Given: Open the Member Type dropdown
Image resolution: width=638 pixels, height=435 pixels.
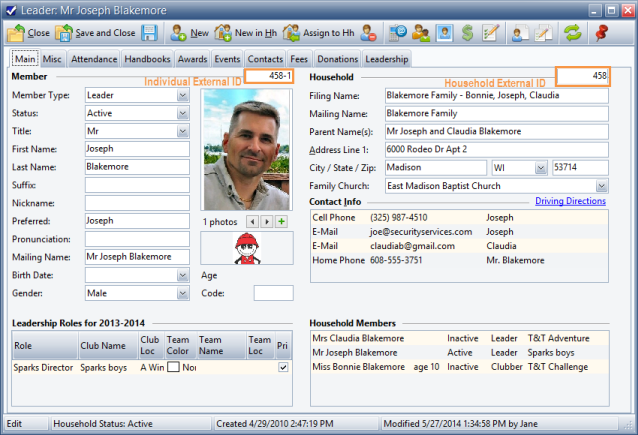Looking at the screenshot, I should tap(182, 96).
